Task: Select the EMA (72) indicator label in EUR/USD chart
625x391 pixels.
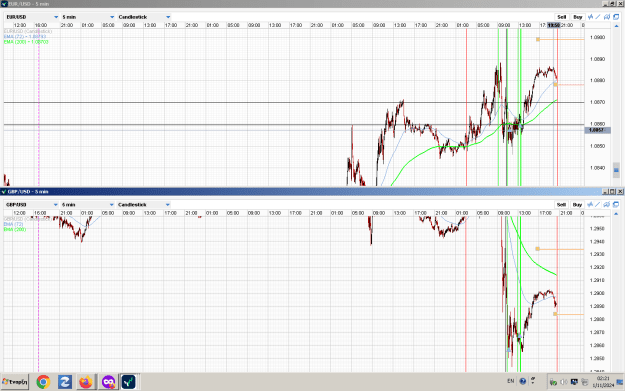Action: pos(25,37)
